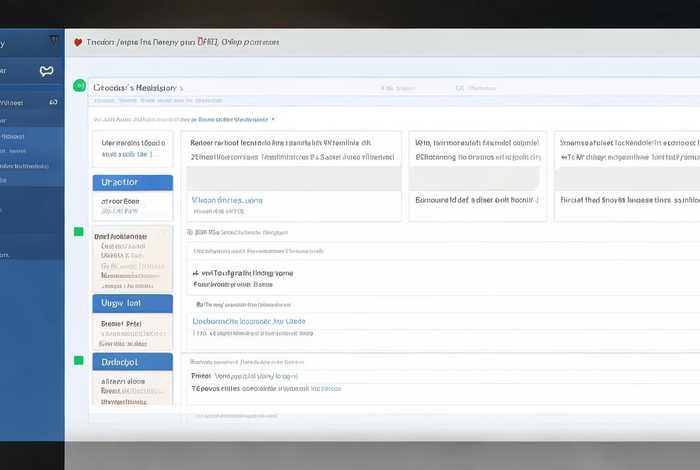Expand the chevron after the Cieodas's Healalgiory heading
Screen dimensions: 700x470
181,88
